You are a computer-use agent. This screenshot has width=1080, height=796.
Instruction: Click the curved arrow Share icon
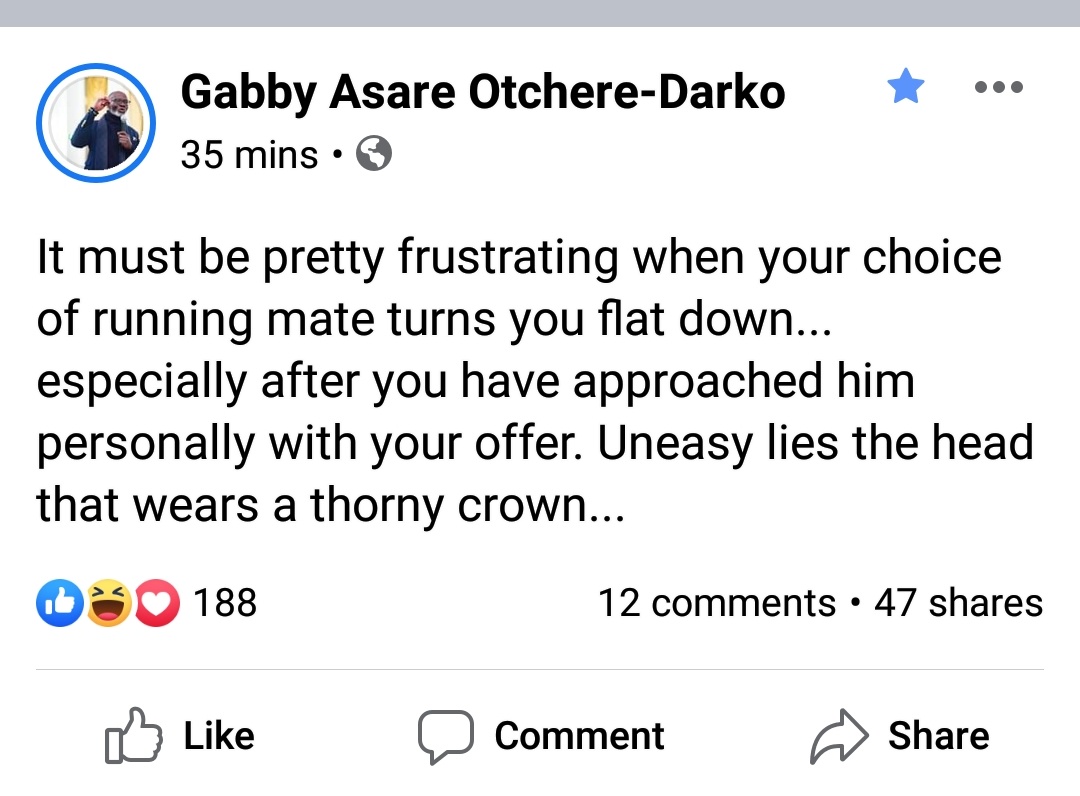coord(838,736)
